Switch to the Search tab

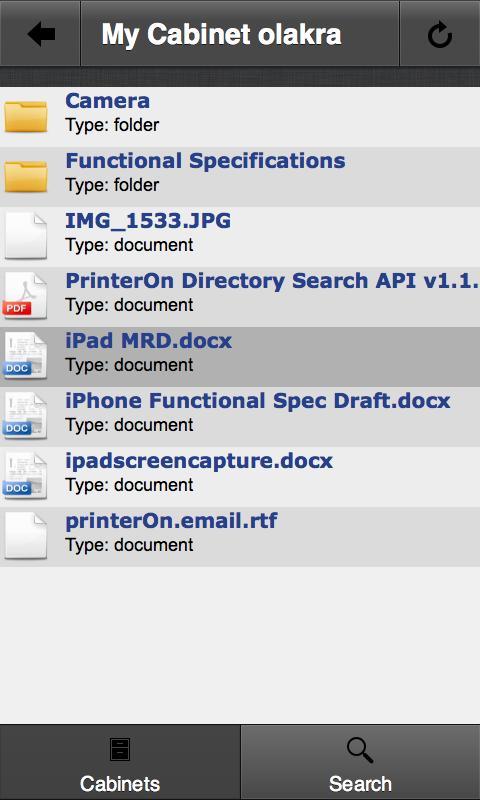[360, 762]
